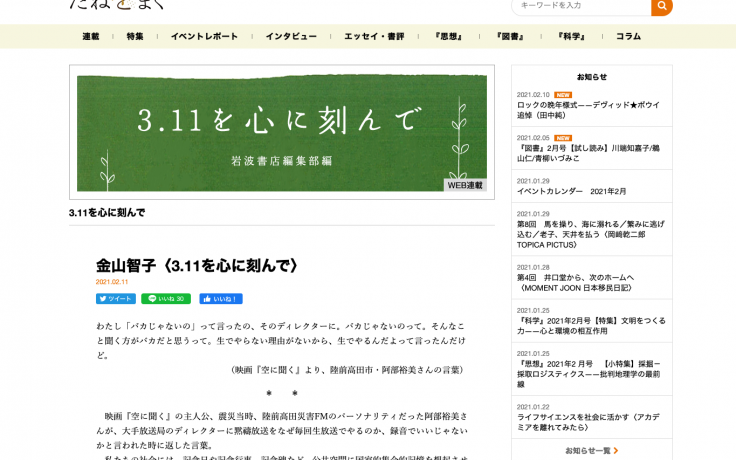Go to インタビュー section
Viewport: 736px width, 460px height.
(x=291, y=36)
